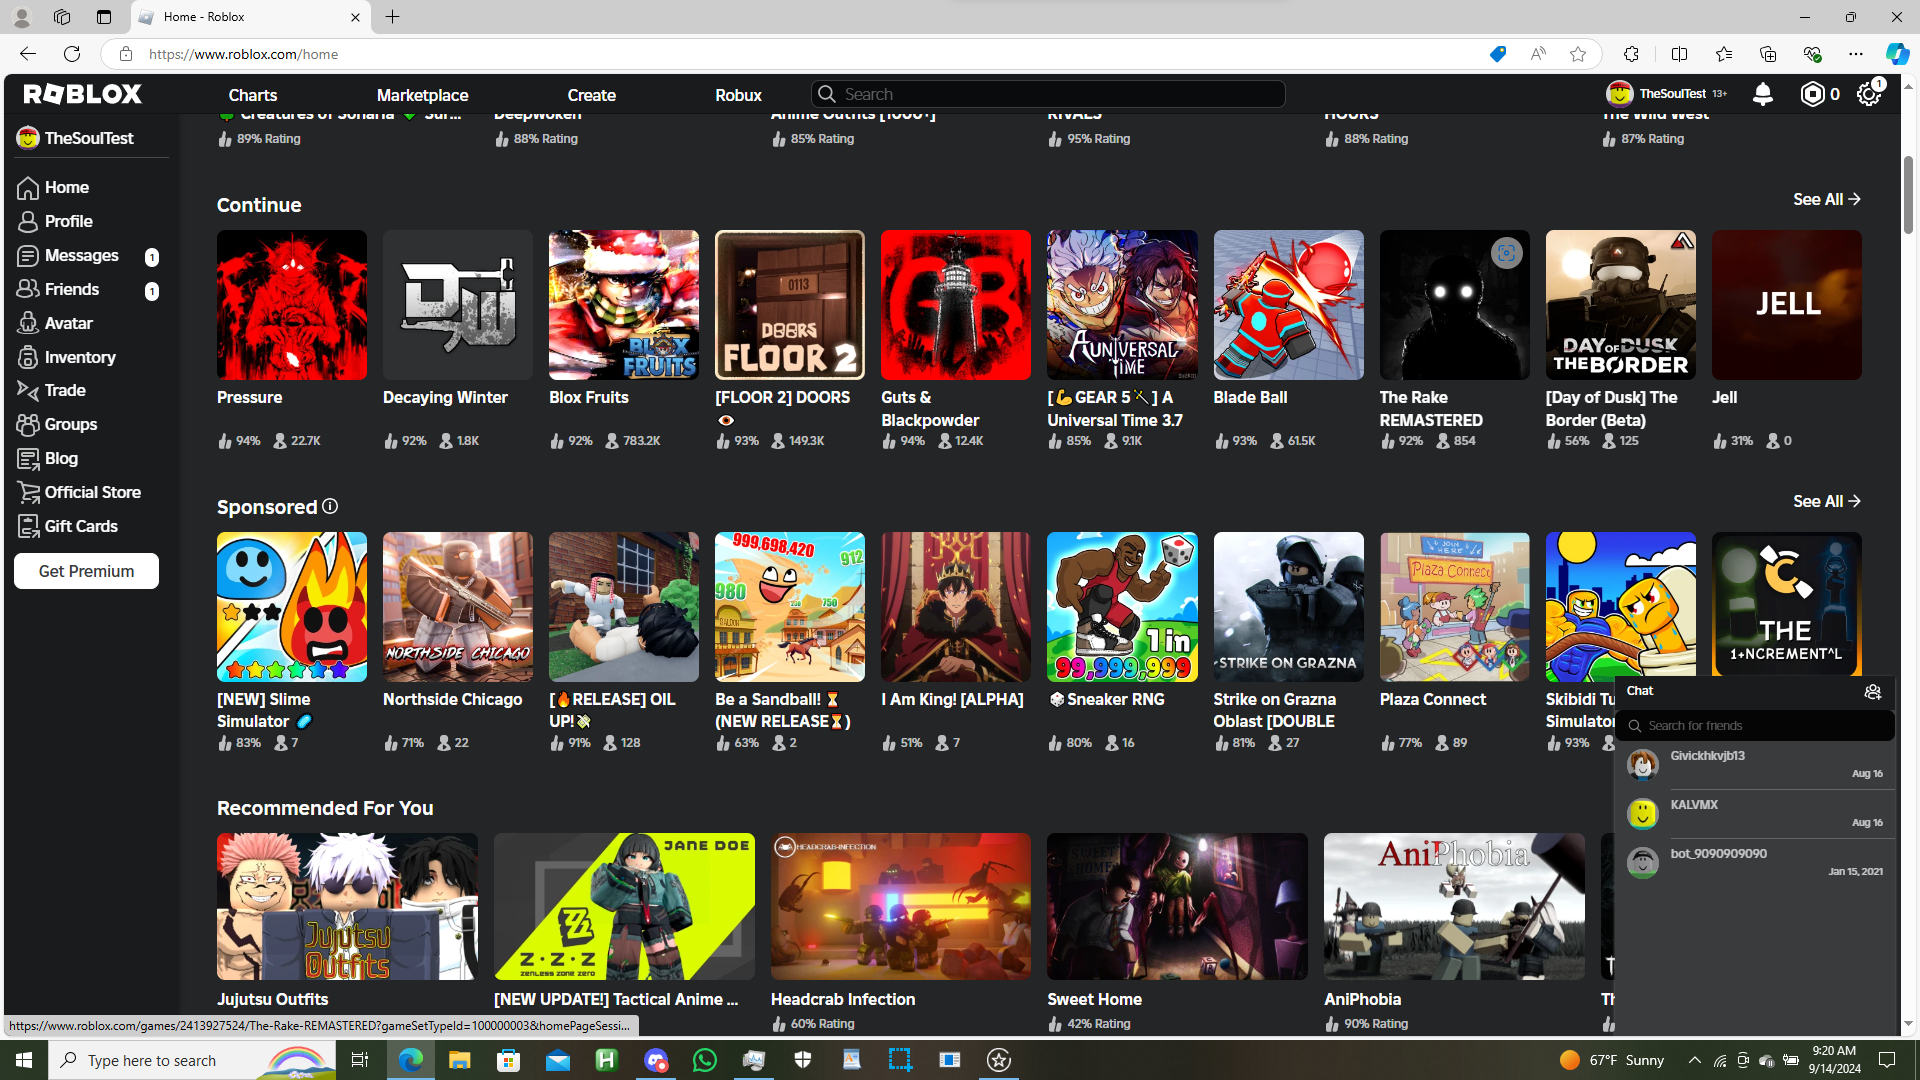This screenshot has width=1920, height=1080.
Task: Open Inventory in the sidebar
Action: tap(80, 357)
